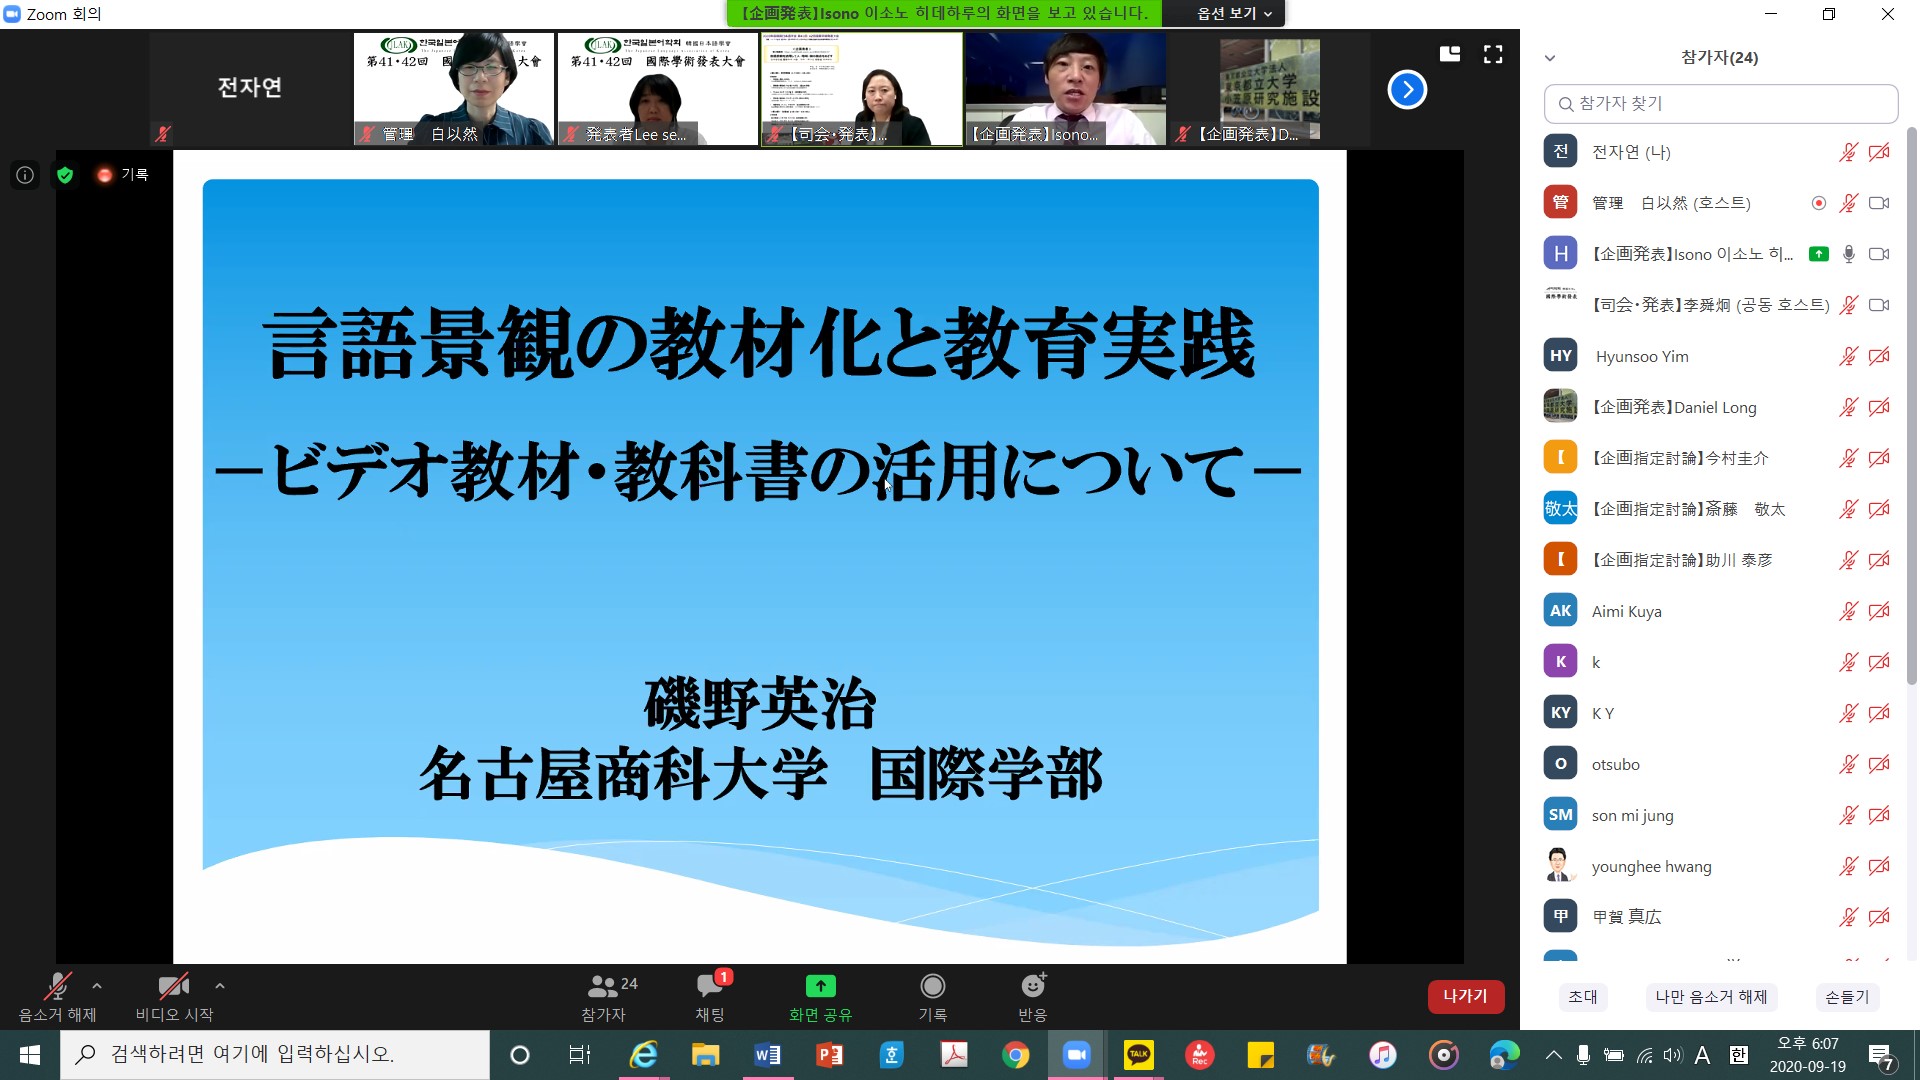This screenshot has height=1080, width=1920.
Task: Click the green Share Screen icon
Action: [x=820, y=987]
